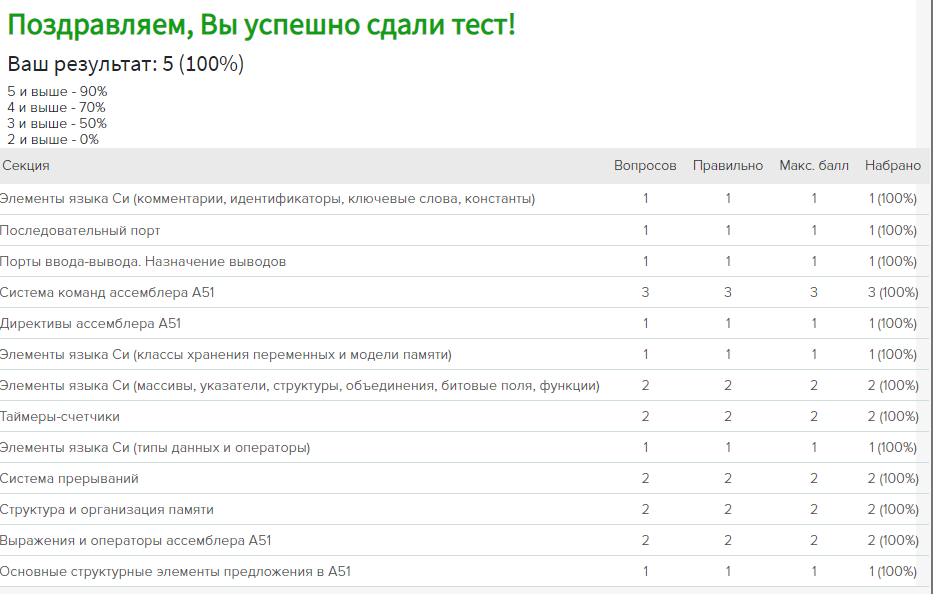Select 'Основные структурные элементы предложения в A51' row
The width and height of the screenshot is (933, 594).
point(464,571)
